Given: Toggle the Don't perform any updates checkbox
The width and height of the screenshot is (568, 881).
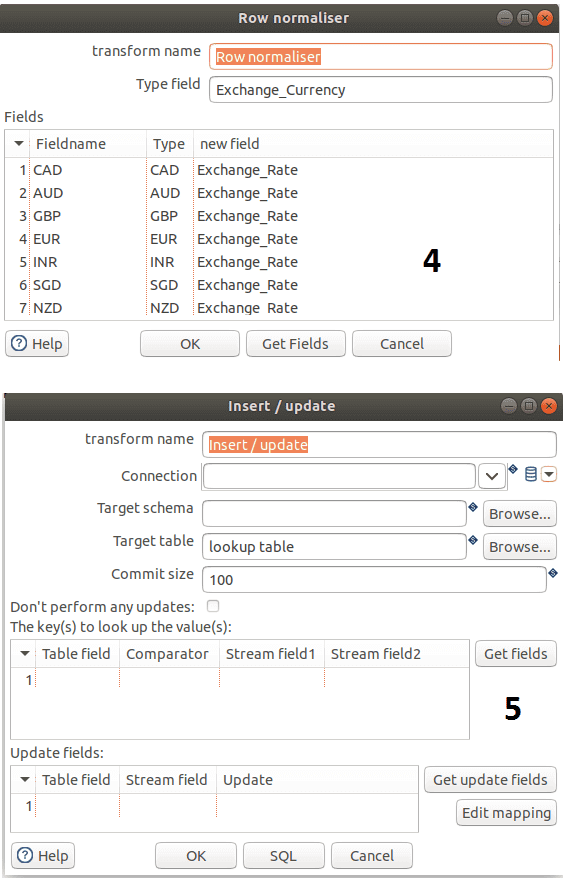Looking at the screenshot, I should [x=213, y=606].
